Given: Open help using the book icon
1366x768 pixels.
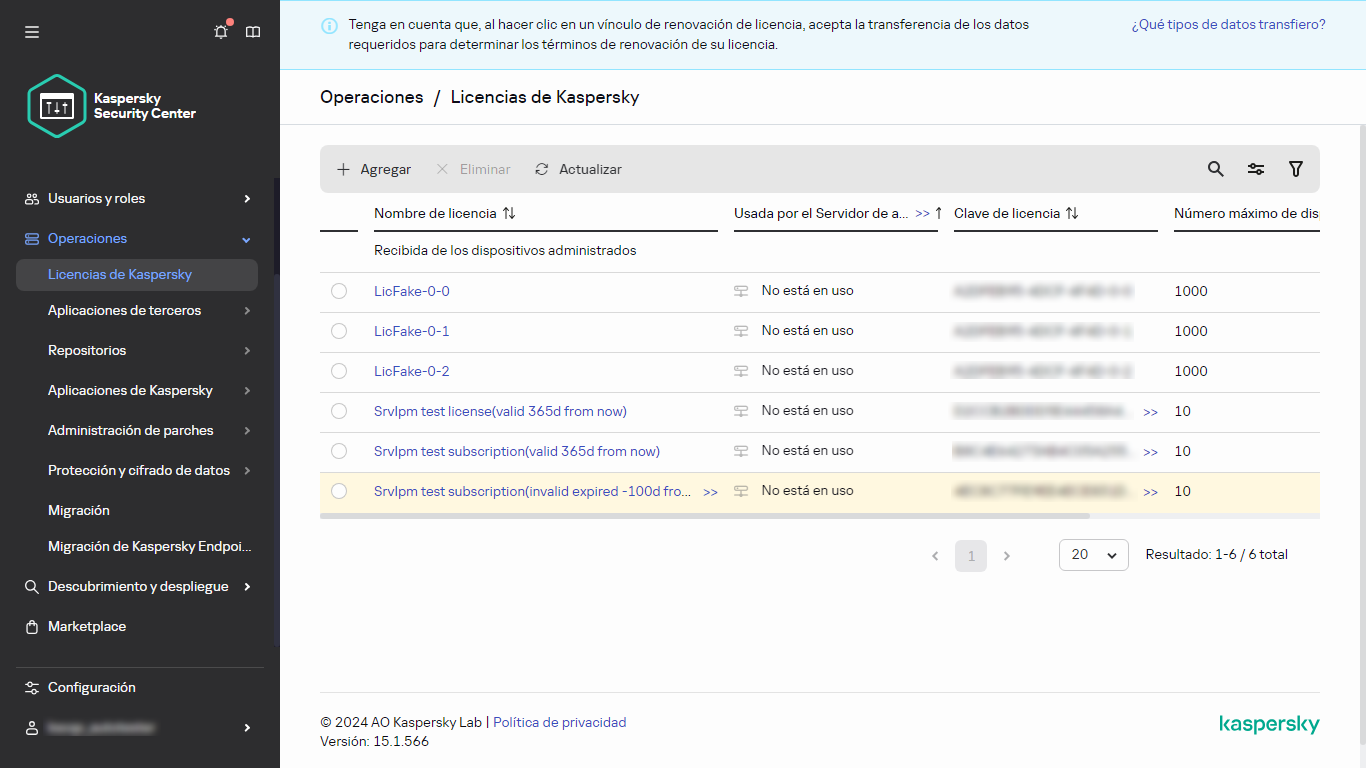Looking at the screenshot, I should 253,31.
